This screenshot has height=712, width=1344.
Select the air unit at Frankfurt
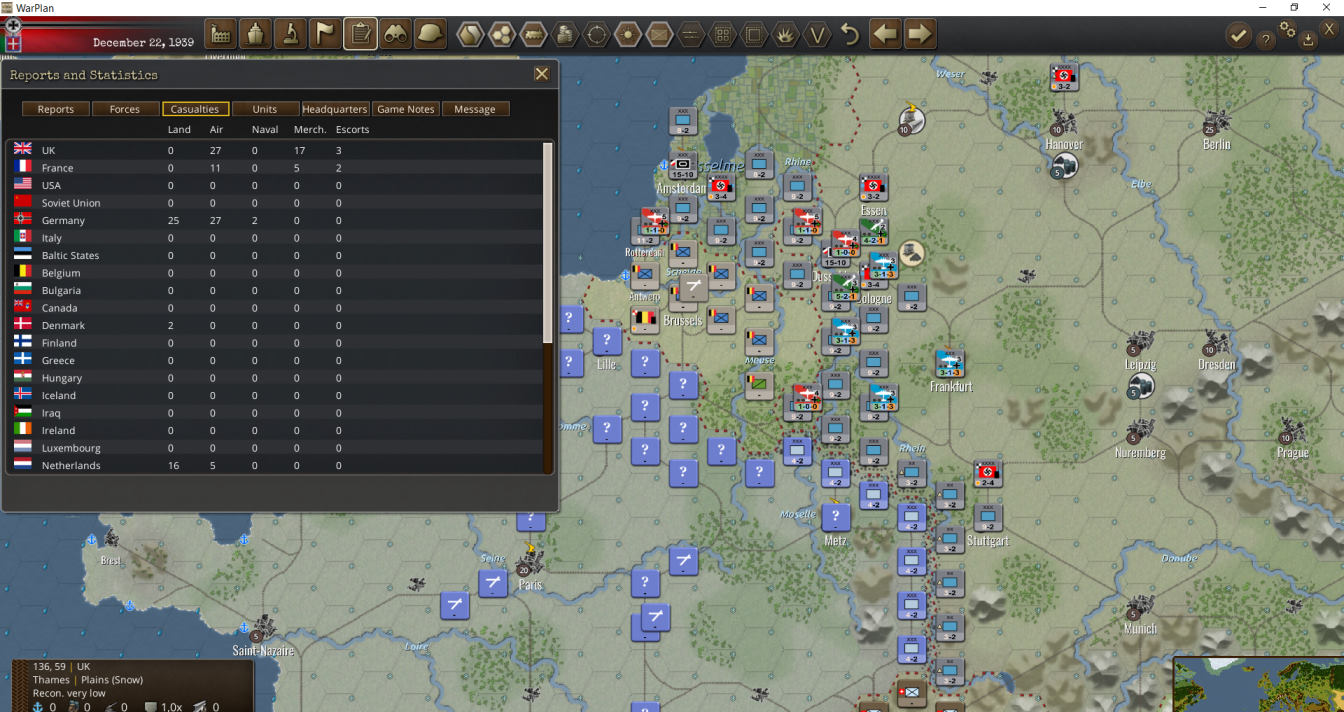(949, 364)
